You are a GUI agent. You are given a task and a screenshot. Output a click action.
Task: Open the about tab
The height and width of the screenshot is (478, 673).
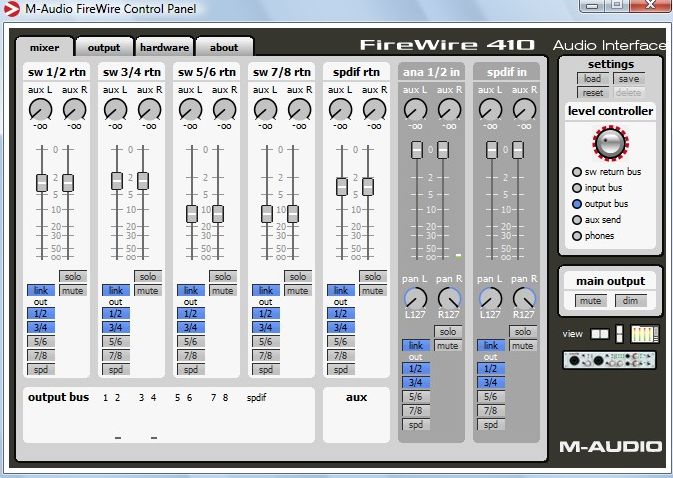224,47
